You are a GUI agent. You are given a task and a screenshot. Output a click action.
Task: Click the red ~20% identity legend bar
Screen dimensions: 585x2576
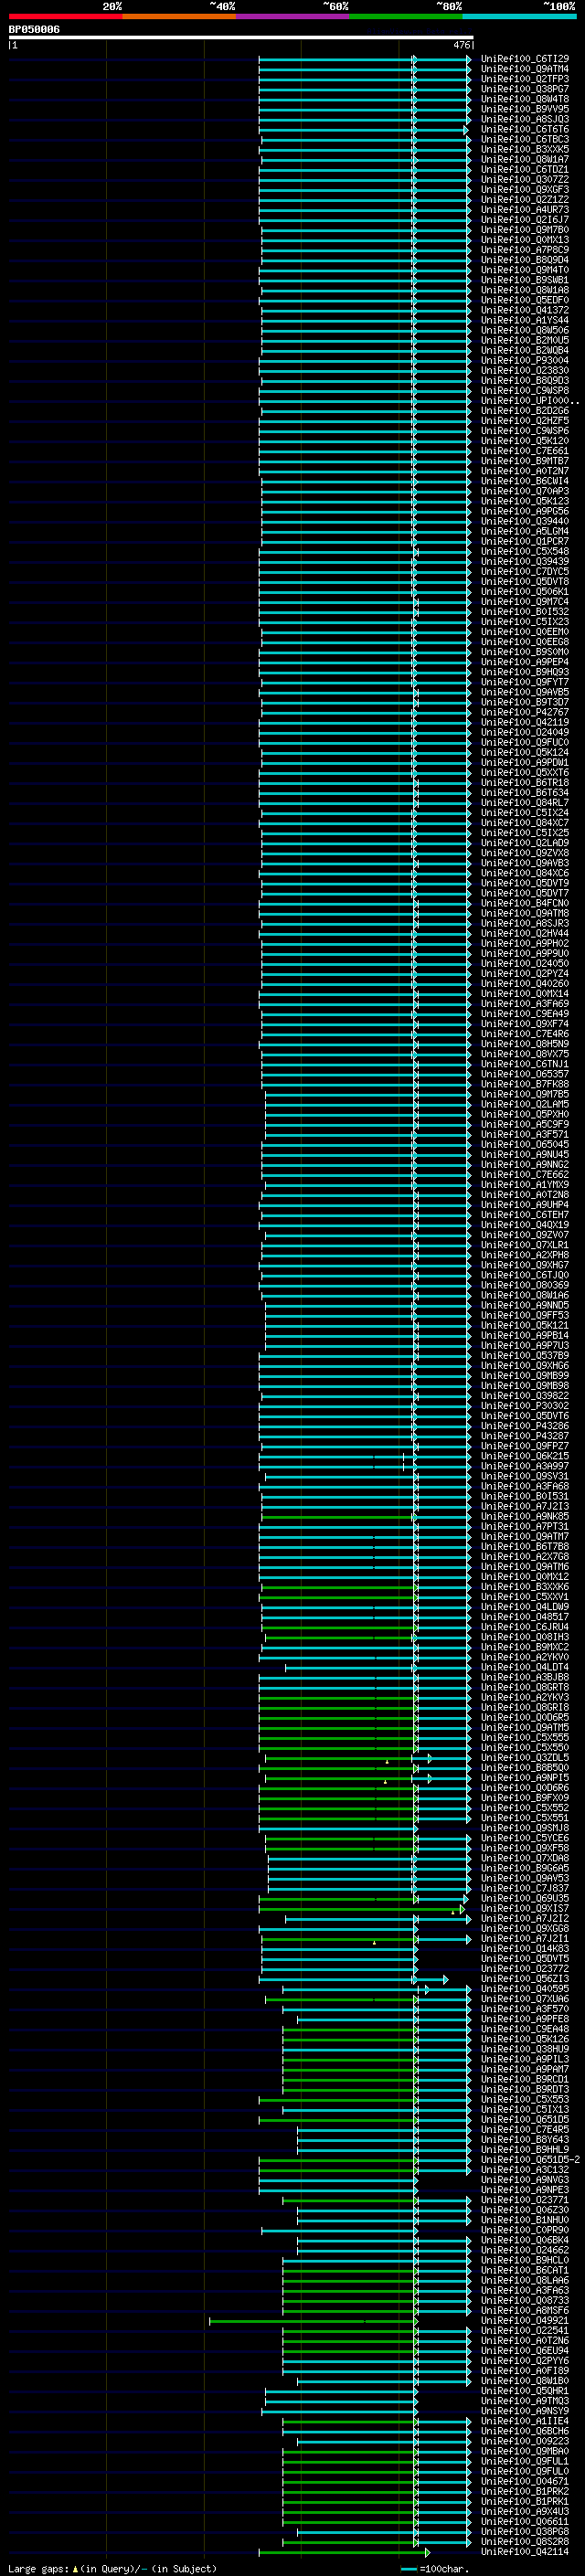click(x=65, y=16)
